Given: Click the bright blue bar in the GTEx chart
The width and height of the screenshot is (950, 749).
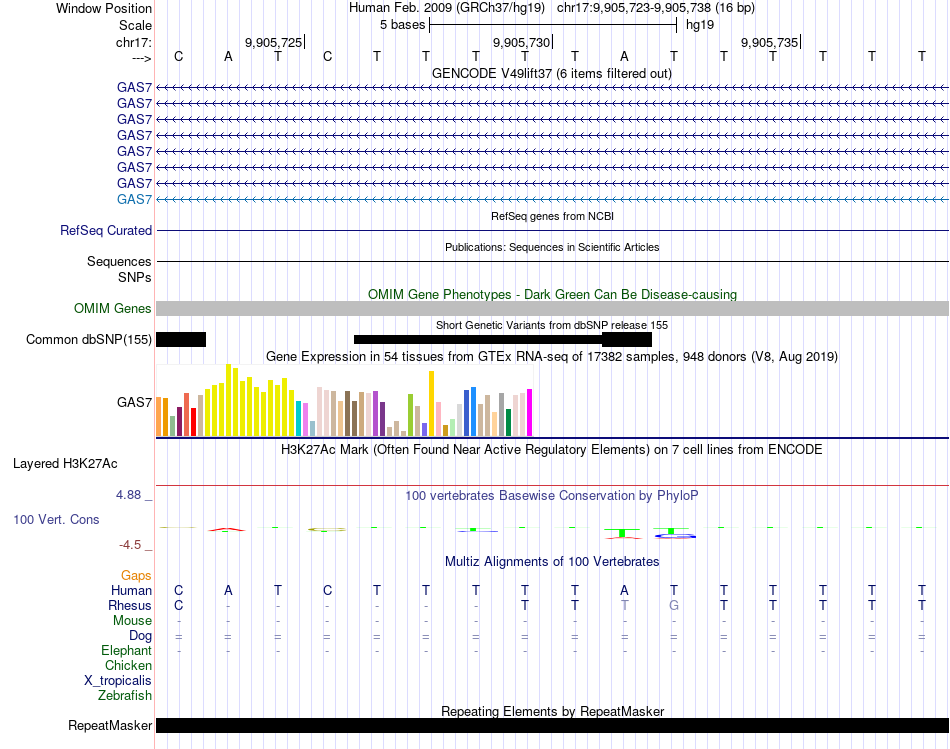Looking at the screenshot, I should 474,411.
